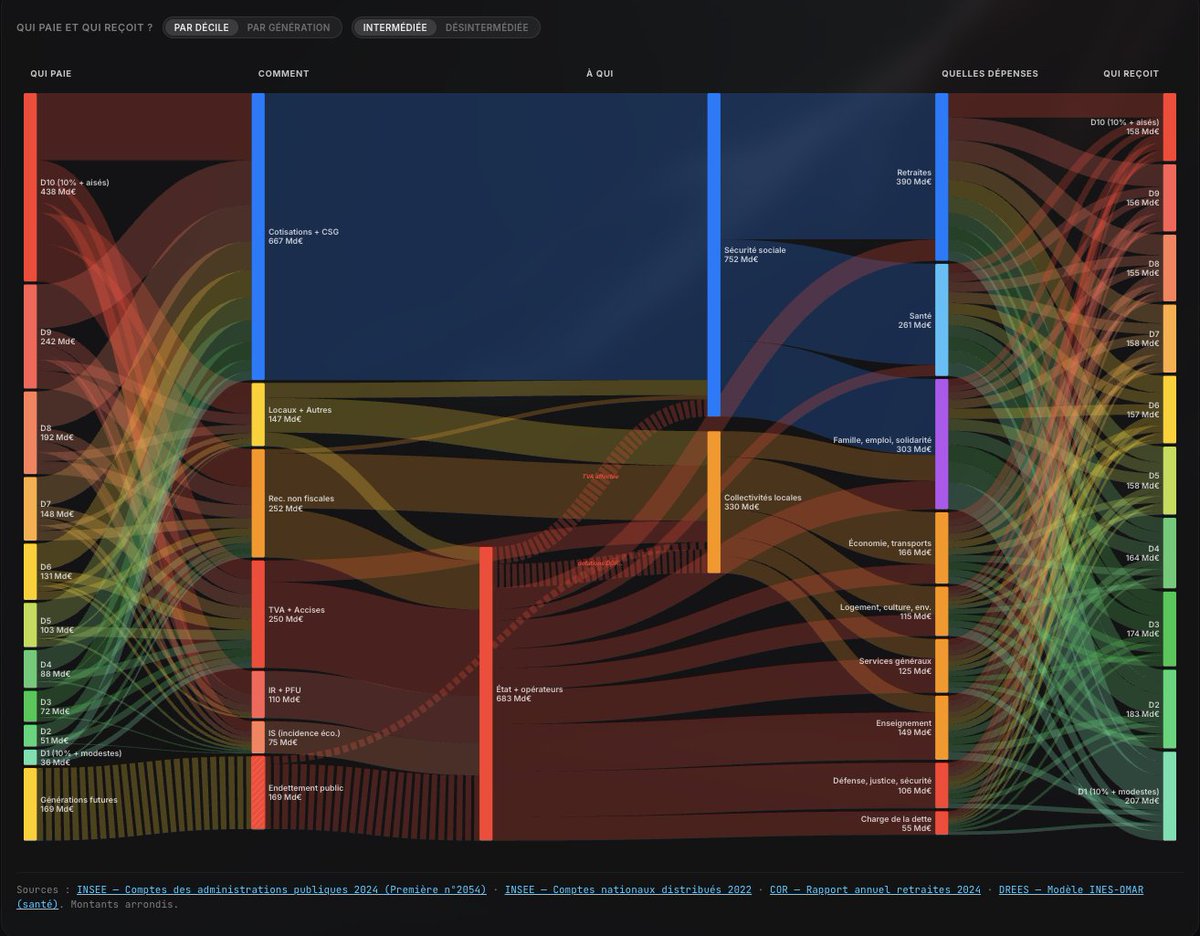Click the 'QUI PAIE ET QUI REÇOIT ?' title
The width and height of the screenshot is (1200, 936).
[85, 28]
